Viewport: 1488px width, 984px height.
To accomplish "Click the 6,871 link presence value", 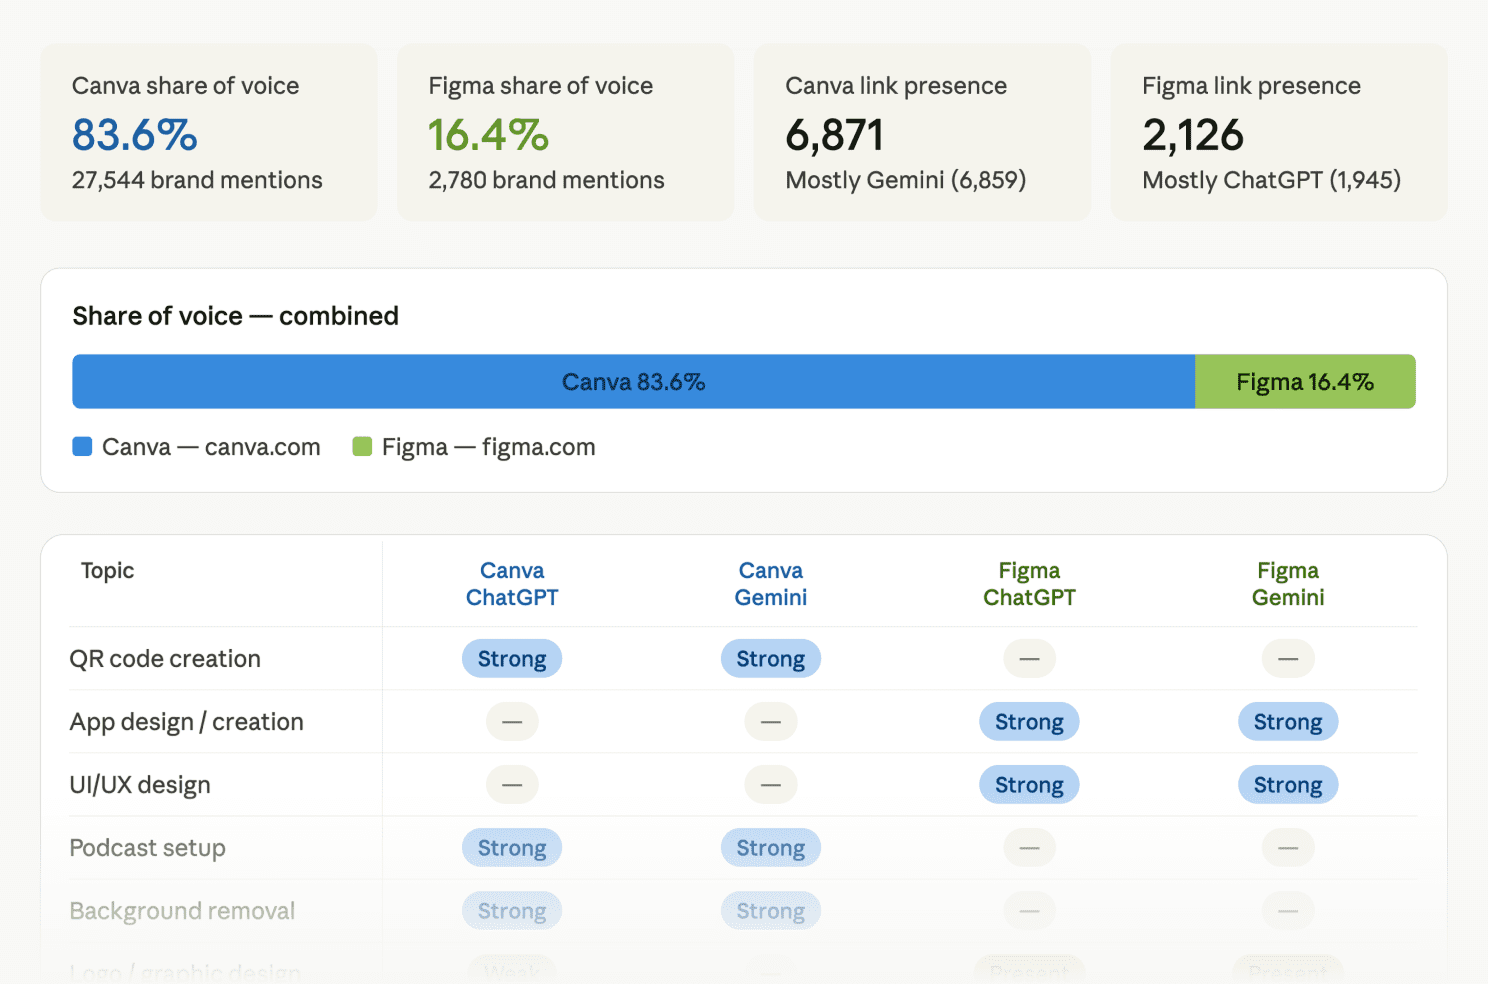I will (x=835, y=135).
